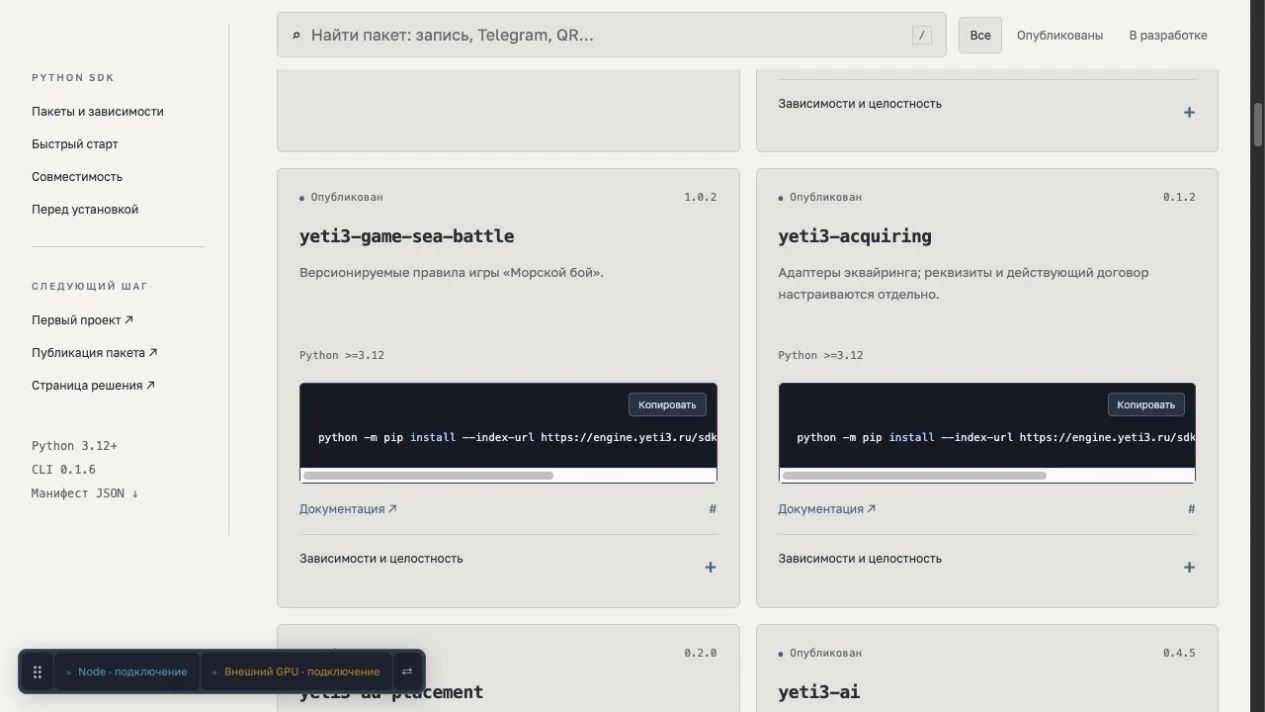
Task: Open 'Перед установкой' in sidebar
Action: coord(85,209)
